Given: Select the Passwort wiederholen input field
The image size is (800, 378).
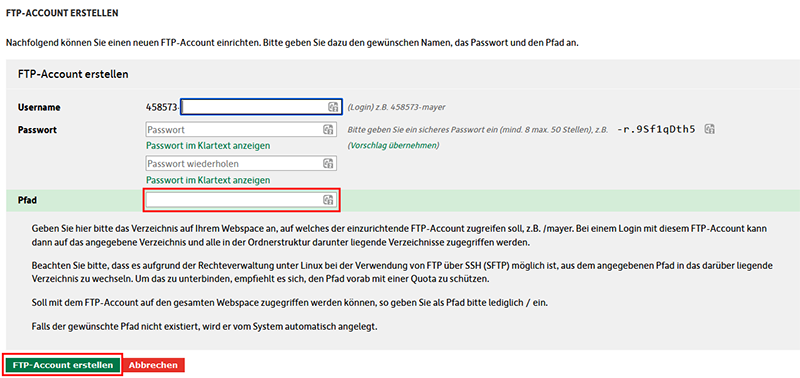Looking at the screenshot, I should pyautogui.click(x=241, y=164).
